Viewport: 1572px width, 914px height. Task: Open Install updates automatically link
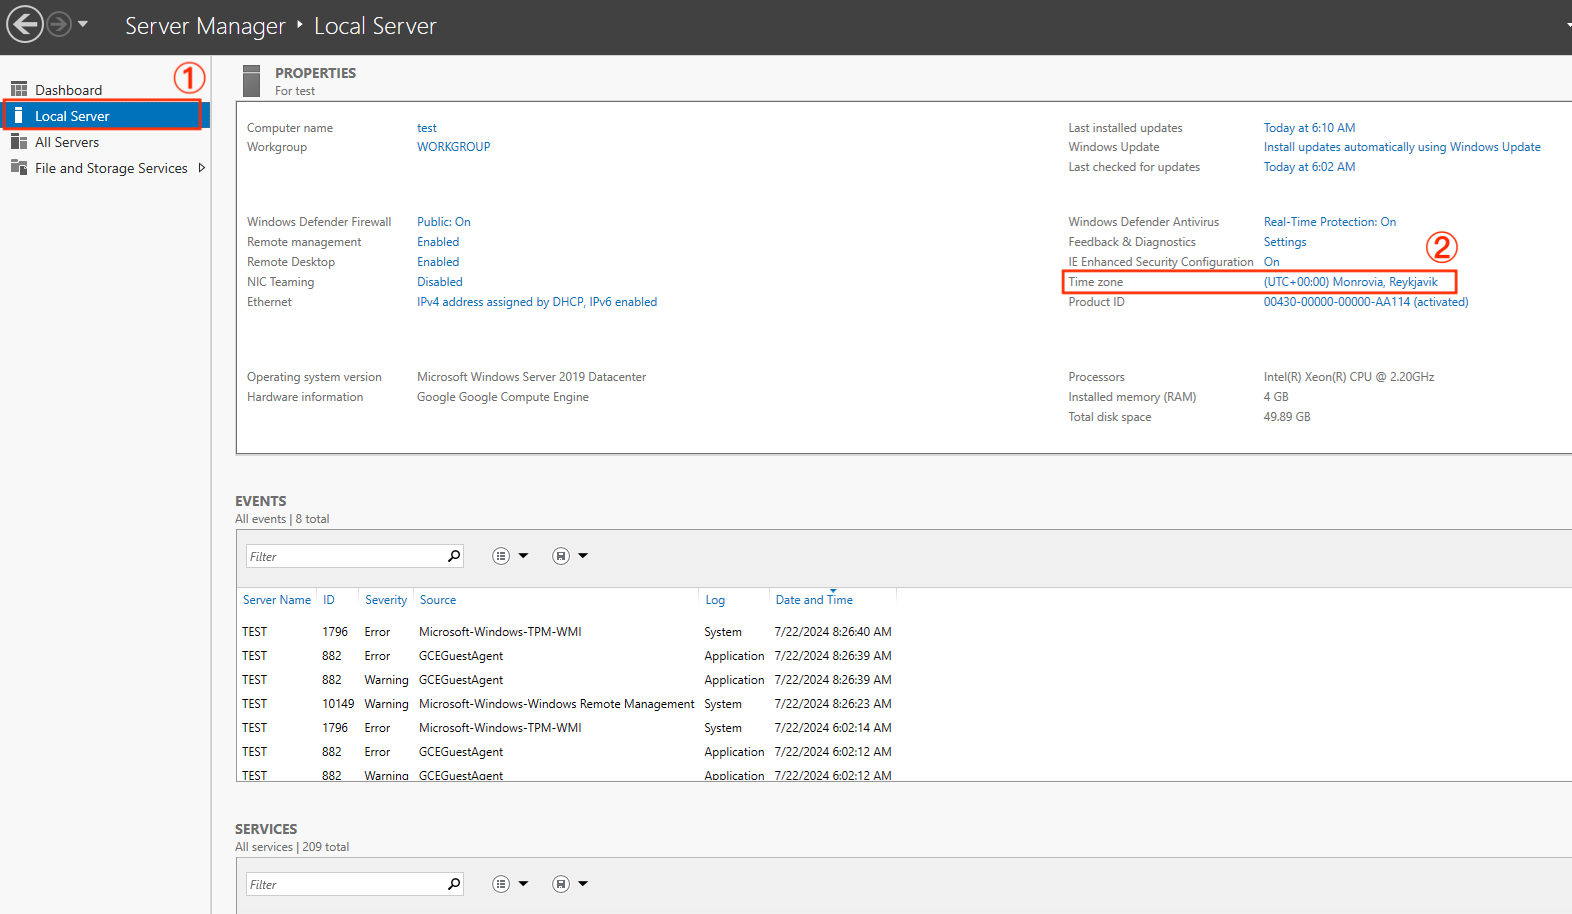[x=1402, y=147]
